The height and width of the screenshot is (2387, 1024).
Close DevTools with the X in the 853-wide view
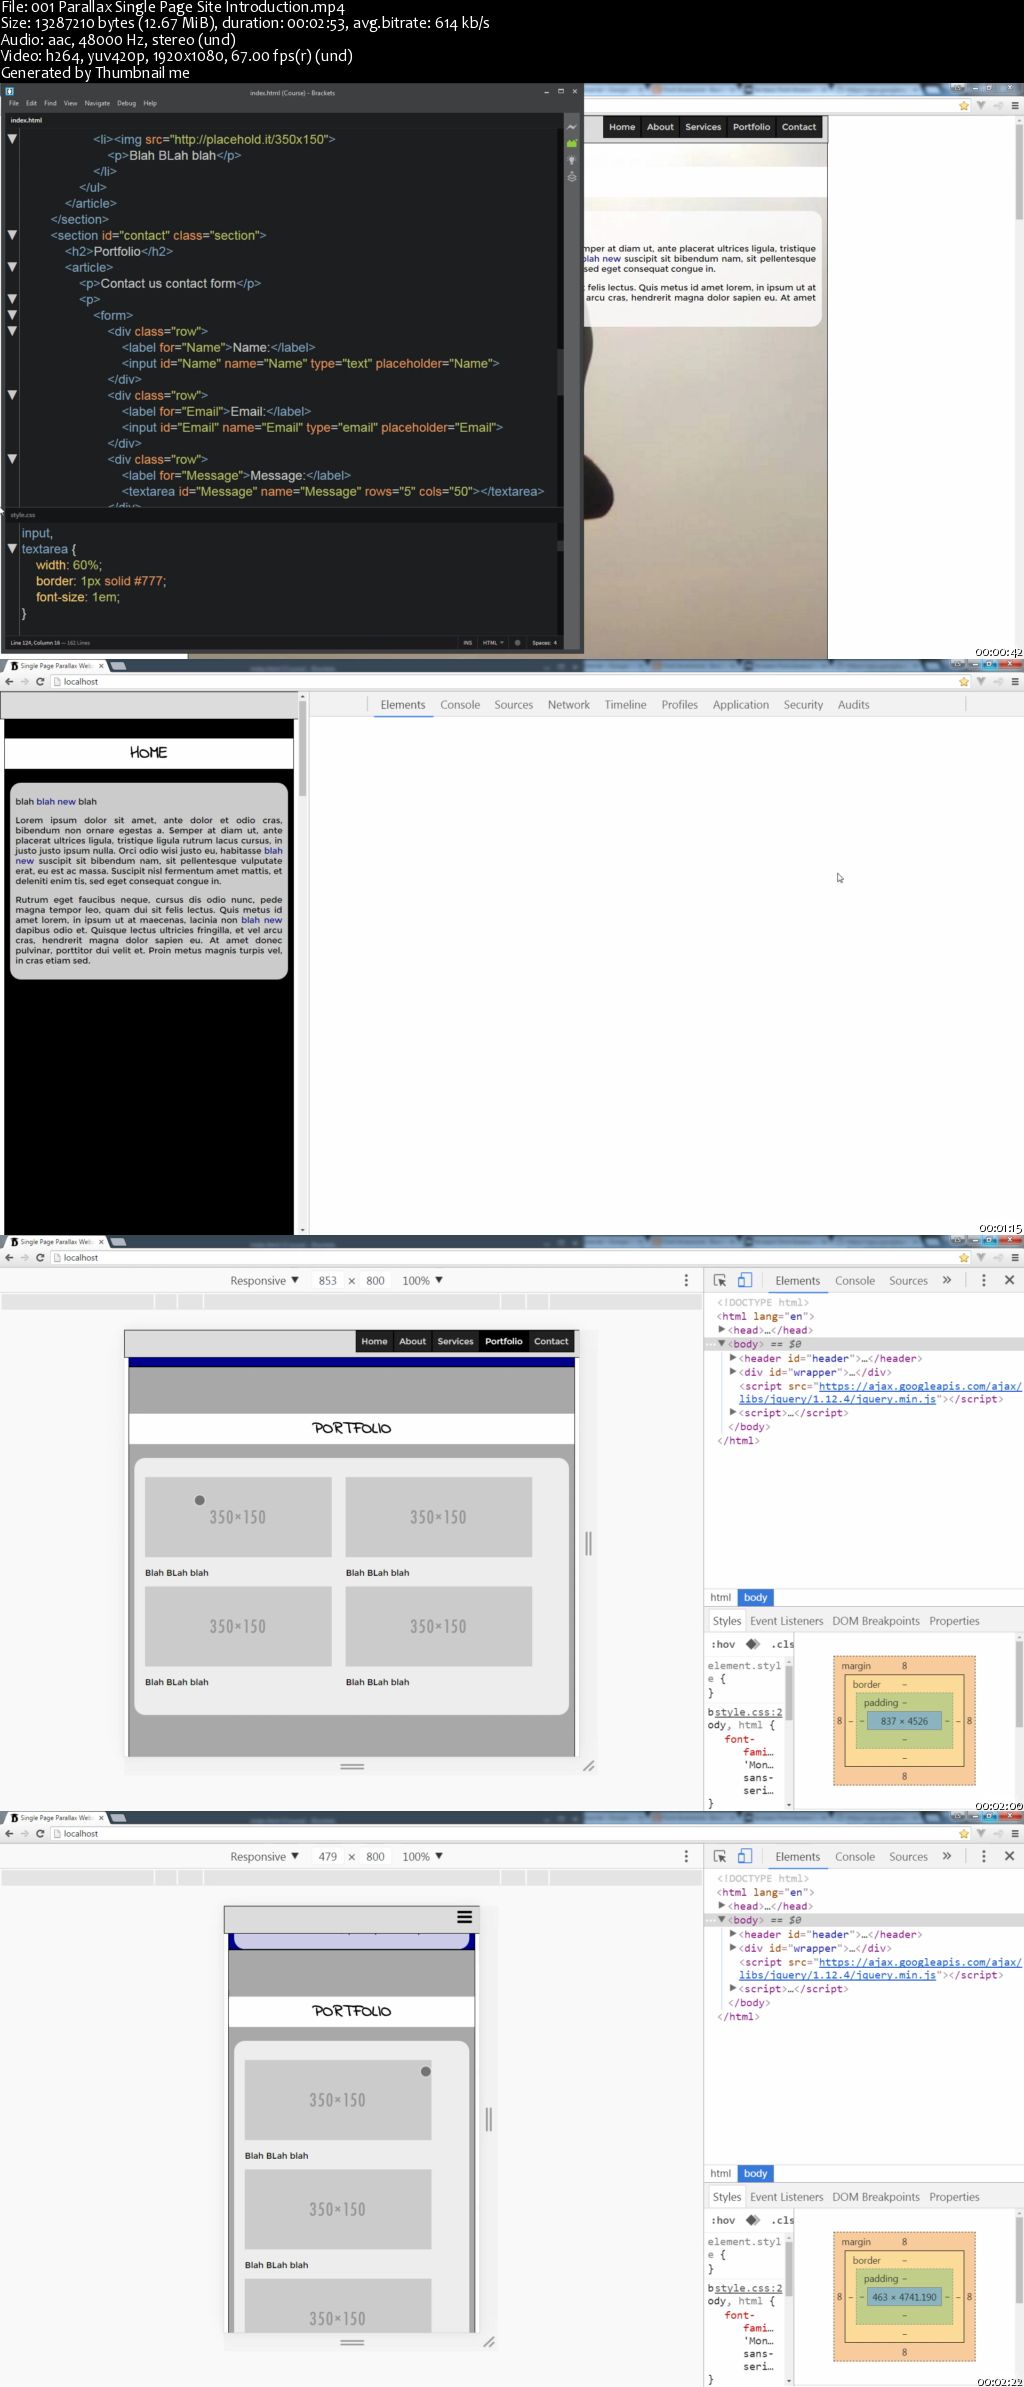(1009, 1280)
